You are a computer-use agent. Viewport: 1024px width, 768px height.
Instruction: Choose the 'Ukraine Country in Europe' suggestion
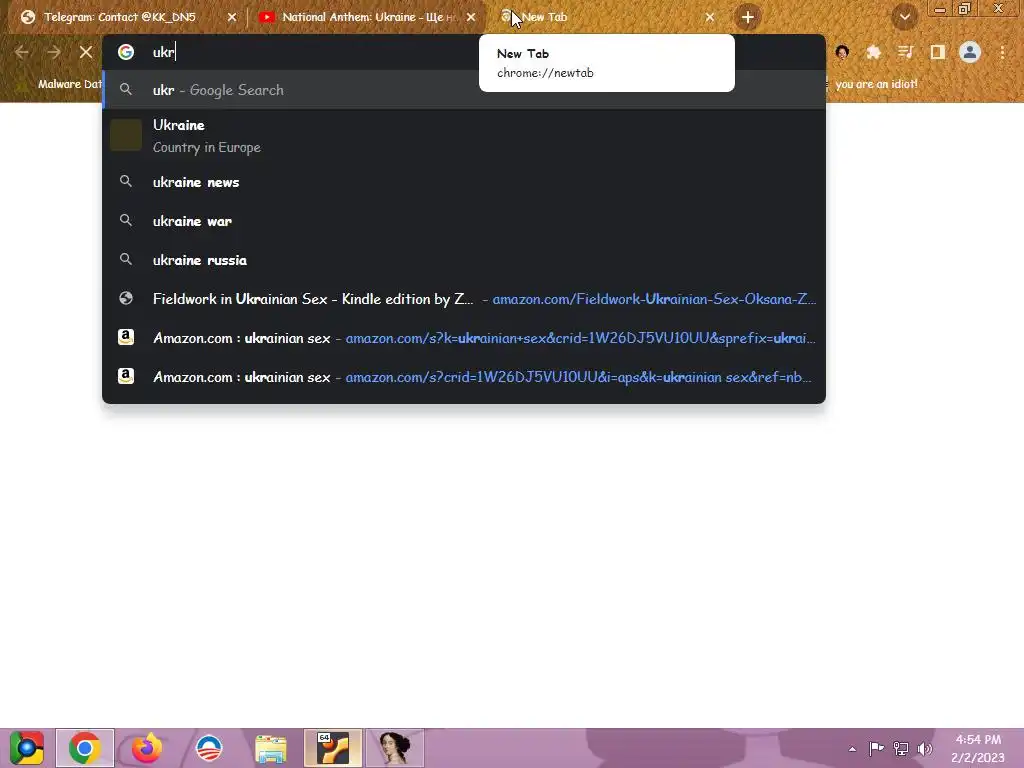click(464, 136)
